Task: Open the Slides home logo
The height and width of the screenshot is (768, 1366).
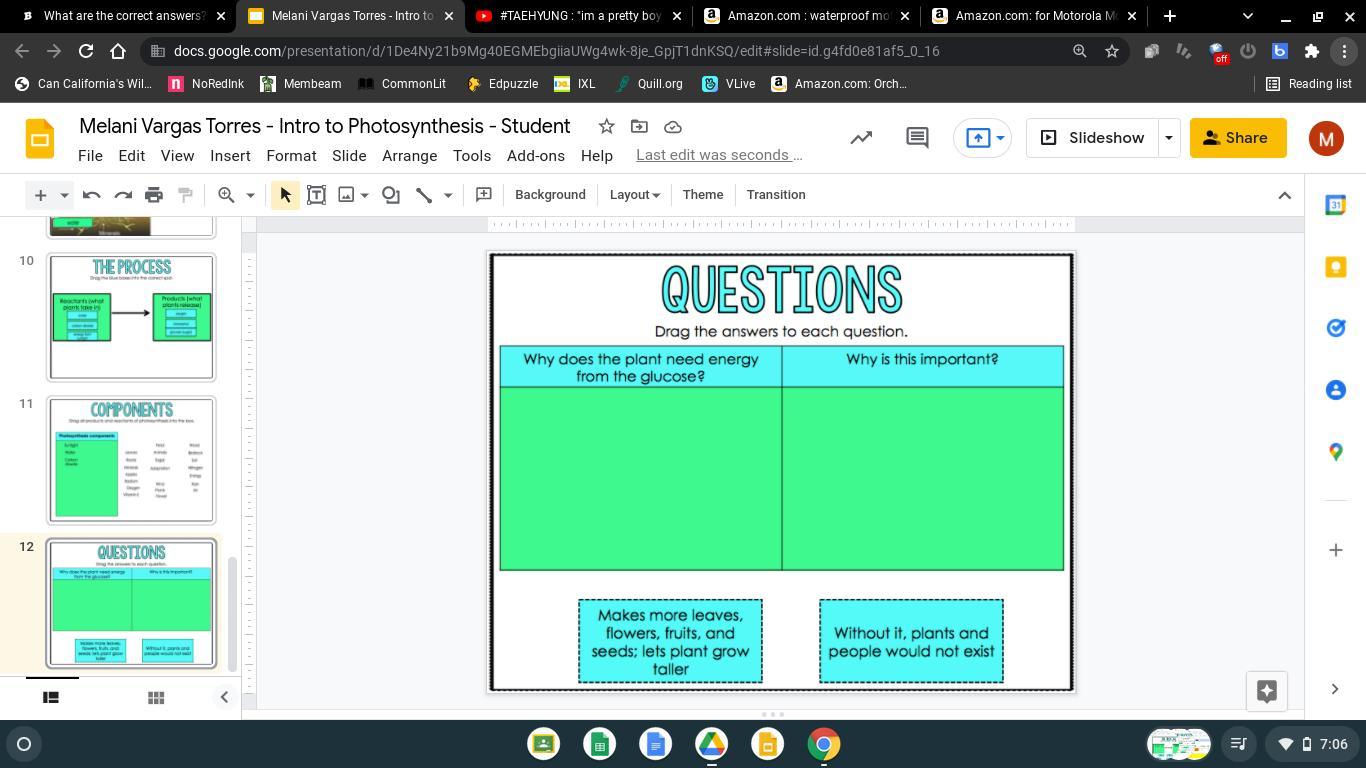Action: click(x=40, y=138)
